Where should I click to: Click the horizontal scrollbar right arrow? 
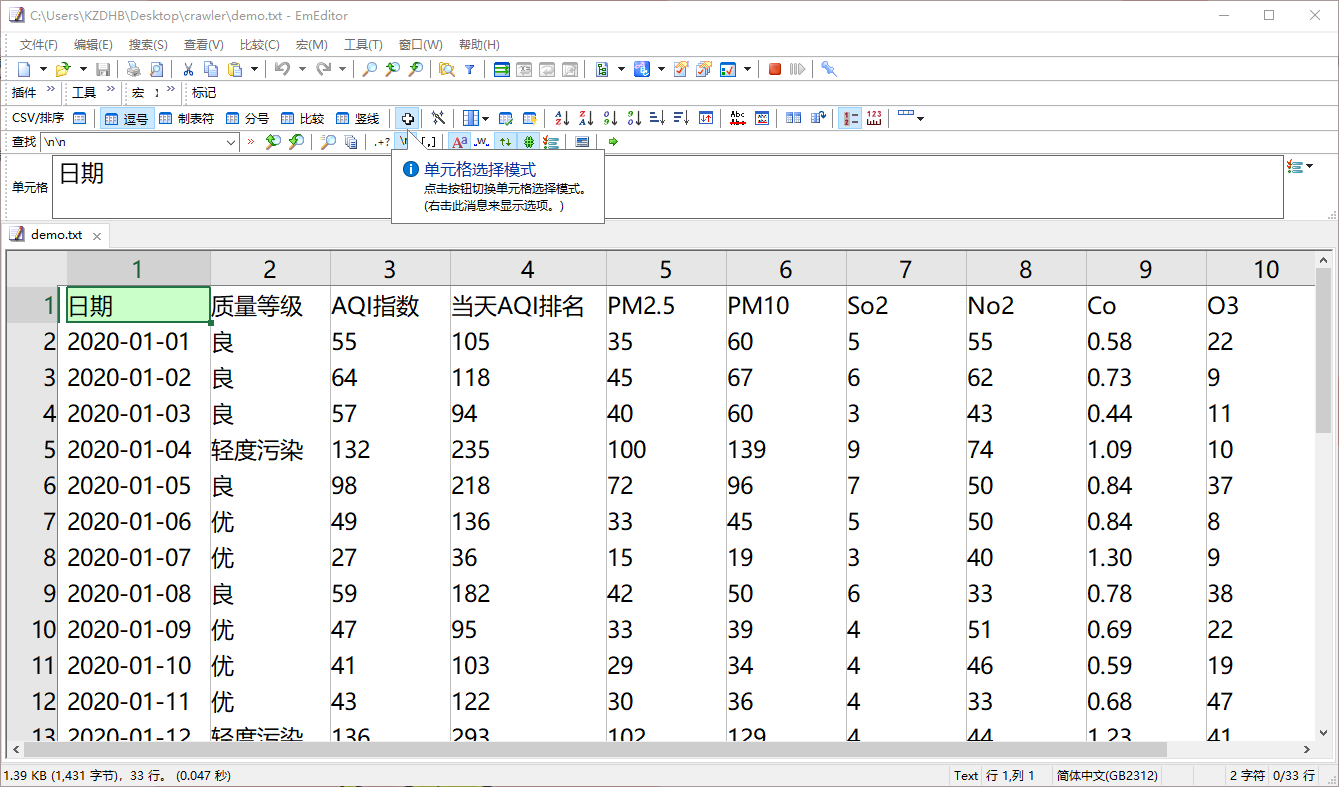click(1306, 749)
